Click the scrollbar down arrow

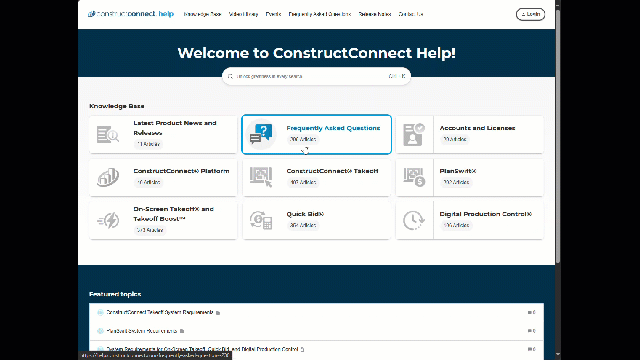point(558,355)
